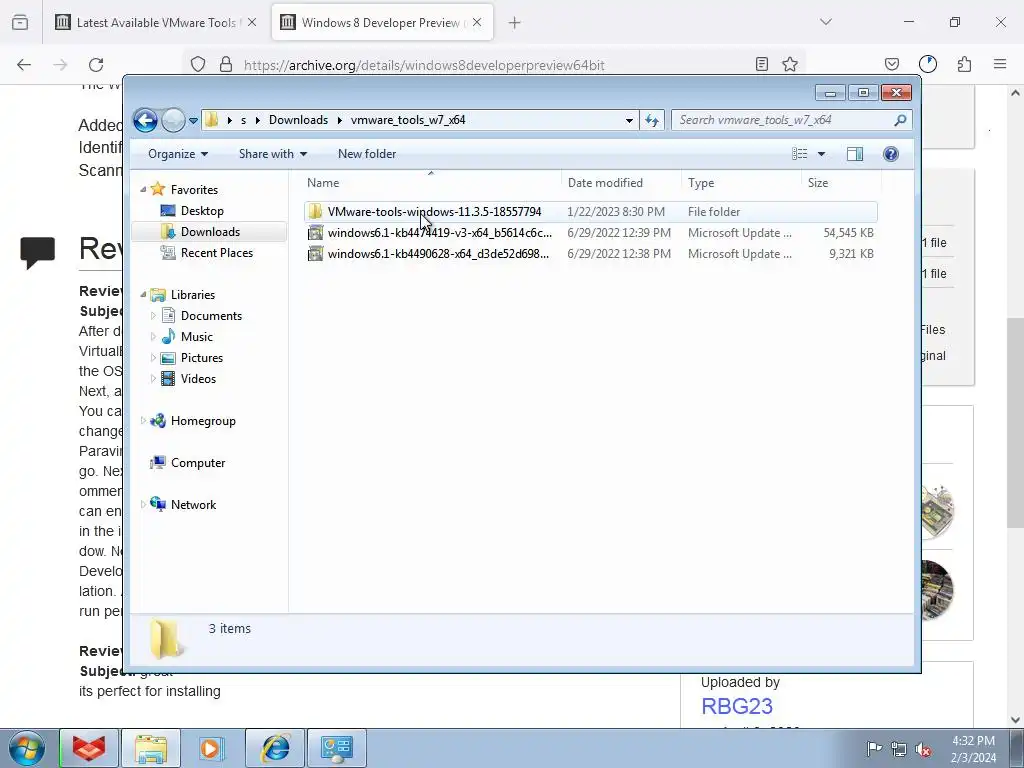Open tracking protection shield icon in URL bar

click(x=198, y=64)
